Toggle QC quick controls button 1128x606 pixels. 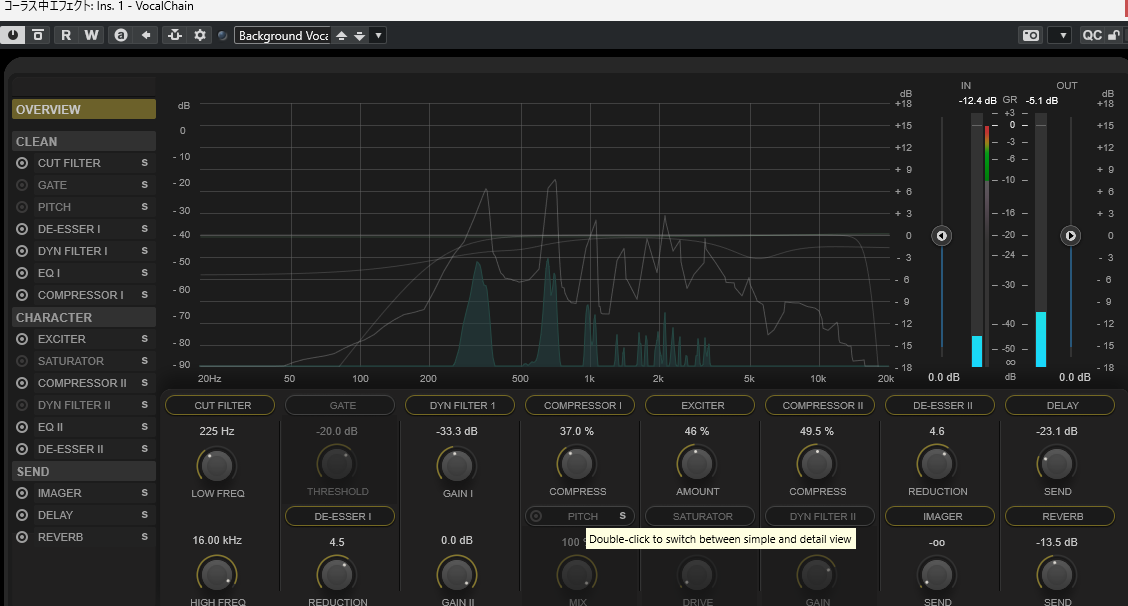click(1092, 35)
